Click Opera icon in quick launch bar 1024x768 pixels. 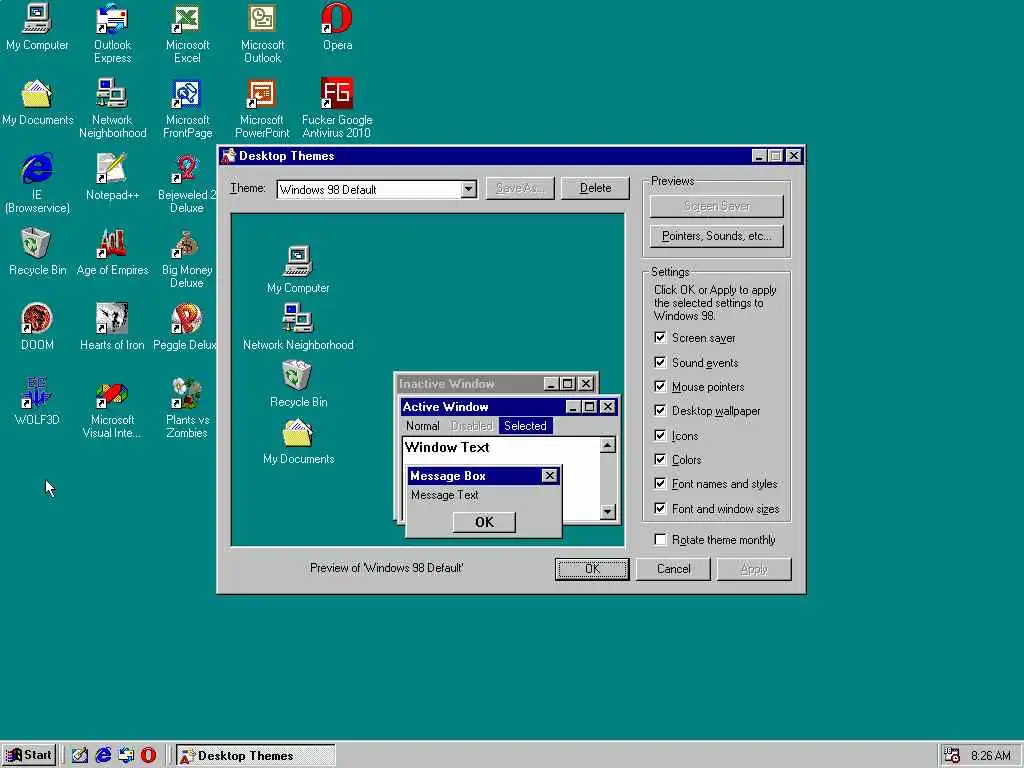pyautogui.click(x=149, y=755)
